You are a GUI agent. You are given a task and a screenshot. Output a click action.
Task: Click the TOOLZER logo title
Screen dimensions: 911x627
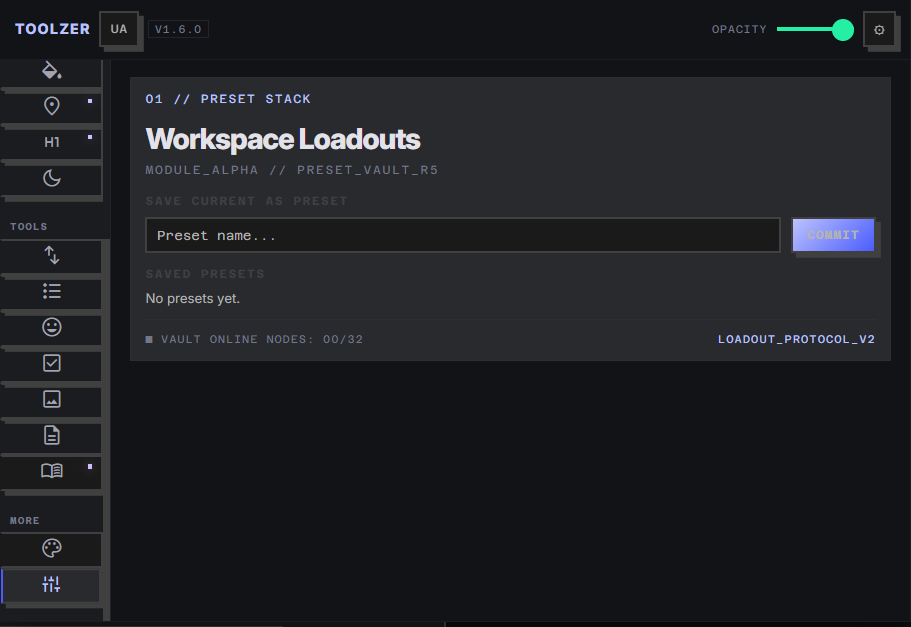point(52,29)
